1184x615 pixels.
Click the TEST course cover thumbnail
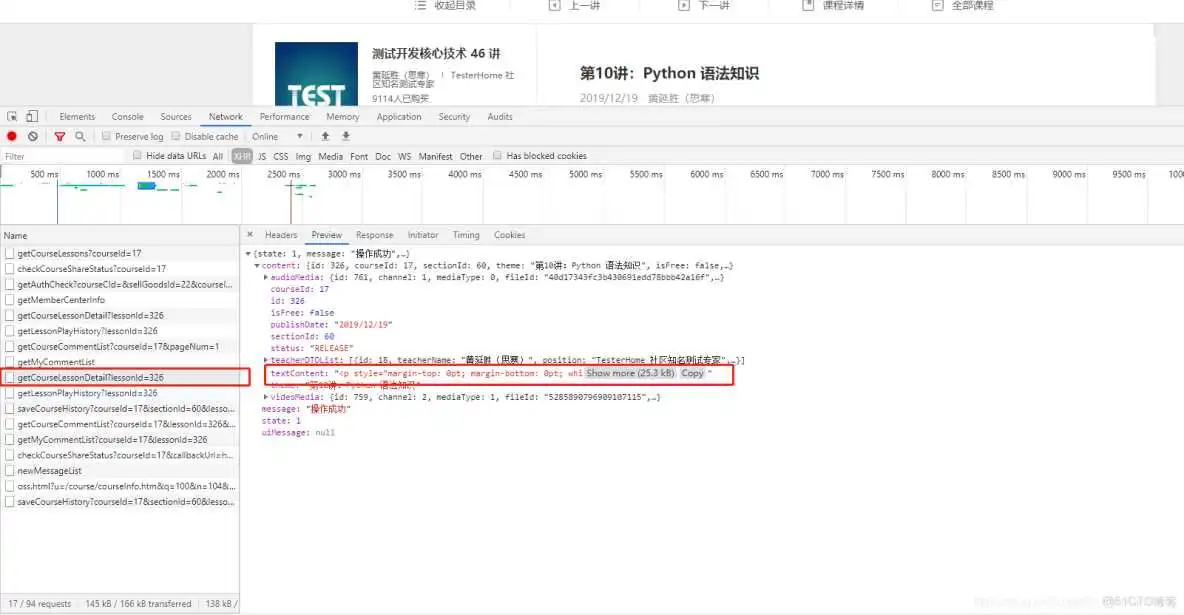coord(316,73)
